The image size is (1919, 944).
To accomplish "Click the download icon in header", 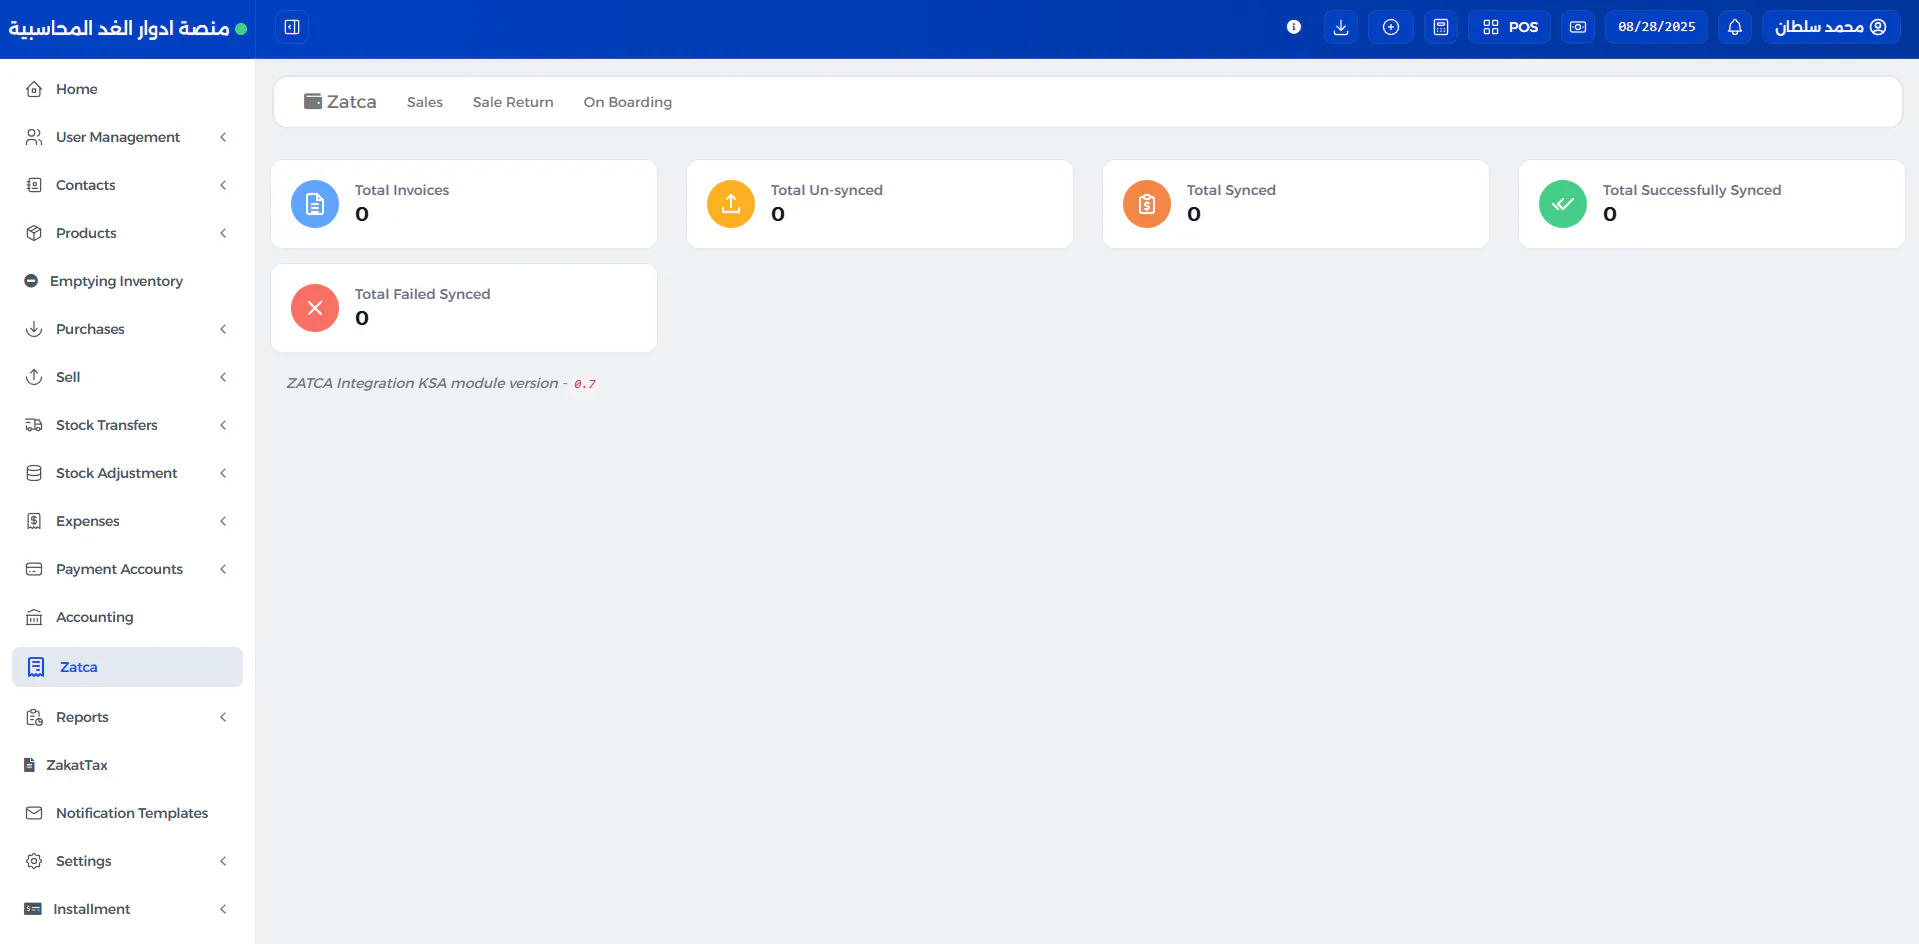I will (1341, 27).
